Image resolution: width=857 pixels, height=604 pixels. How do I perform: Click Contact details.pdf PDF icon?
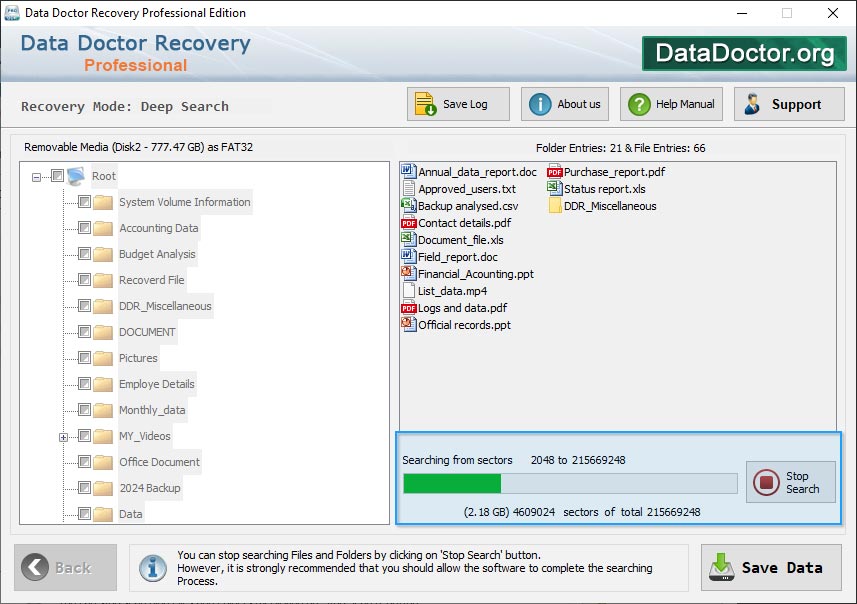(x=409, y=223)
